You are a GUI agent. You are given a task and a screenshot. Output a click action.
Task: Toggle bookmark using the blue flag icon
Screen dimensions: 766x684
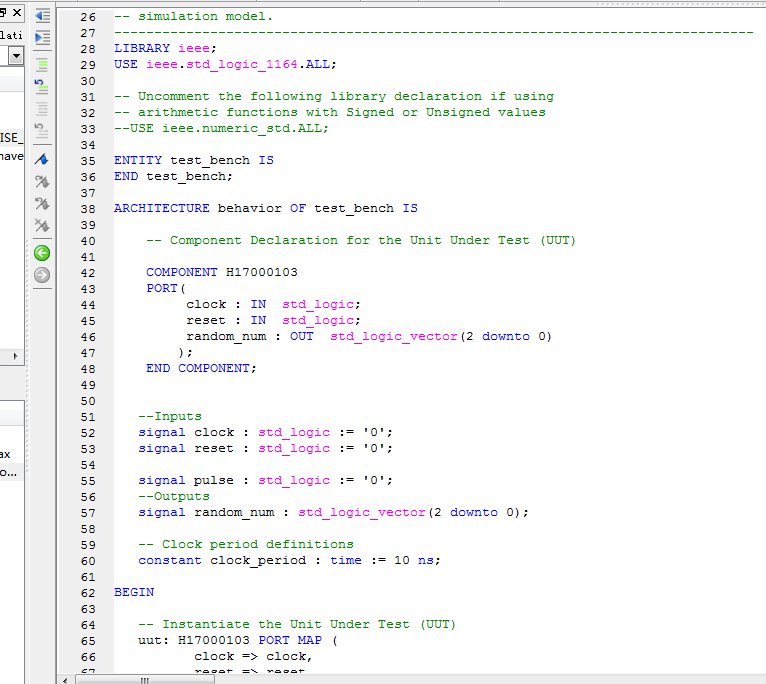click(x=42, y=160)
